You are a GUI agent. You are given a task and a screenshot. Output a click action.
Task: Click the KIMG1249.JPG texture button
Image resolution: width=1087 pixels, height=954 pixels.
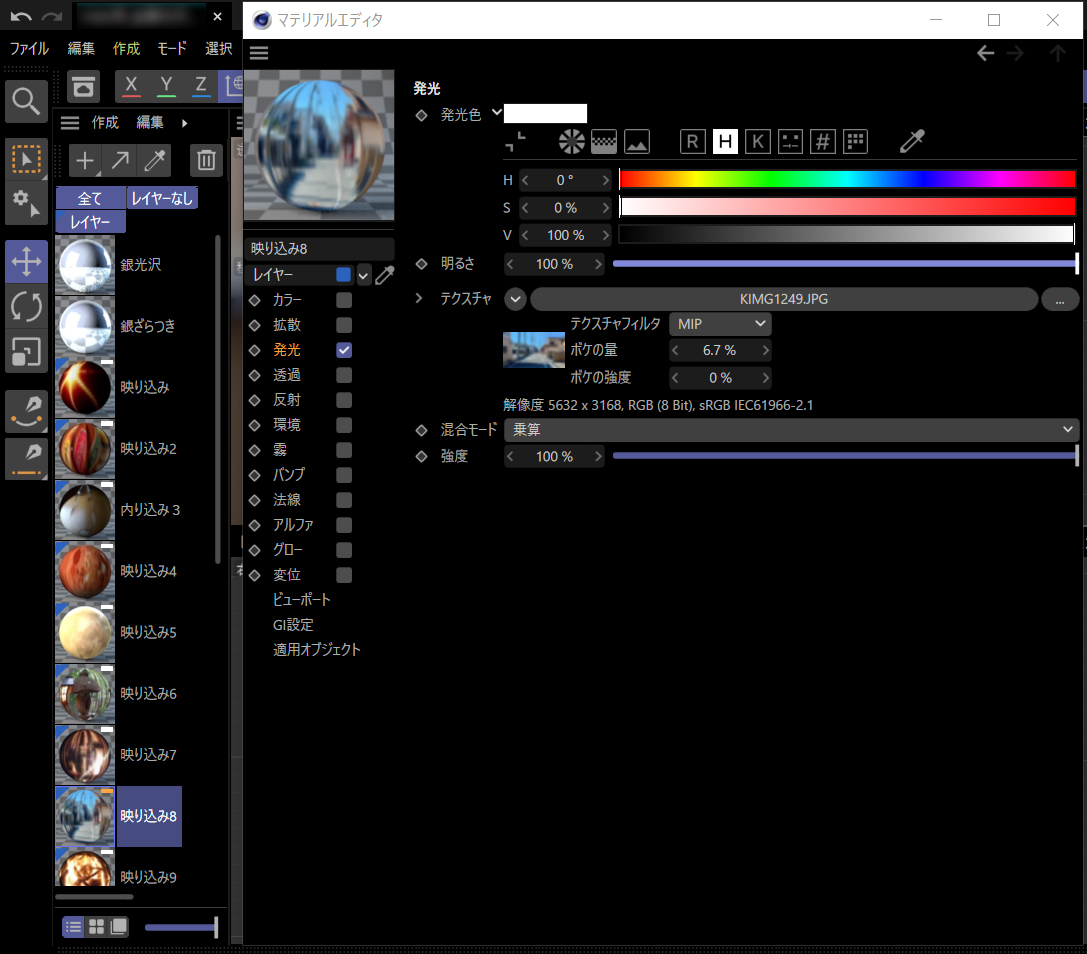[x=783, y=299]
